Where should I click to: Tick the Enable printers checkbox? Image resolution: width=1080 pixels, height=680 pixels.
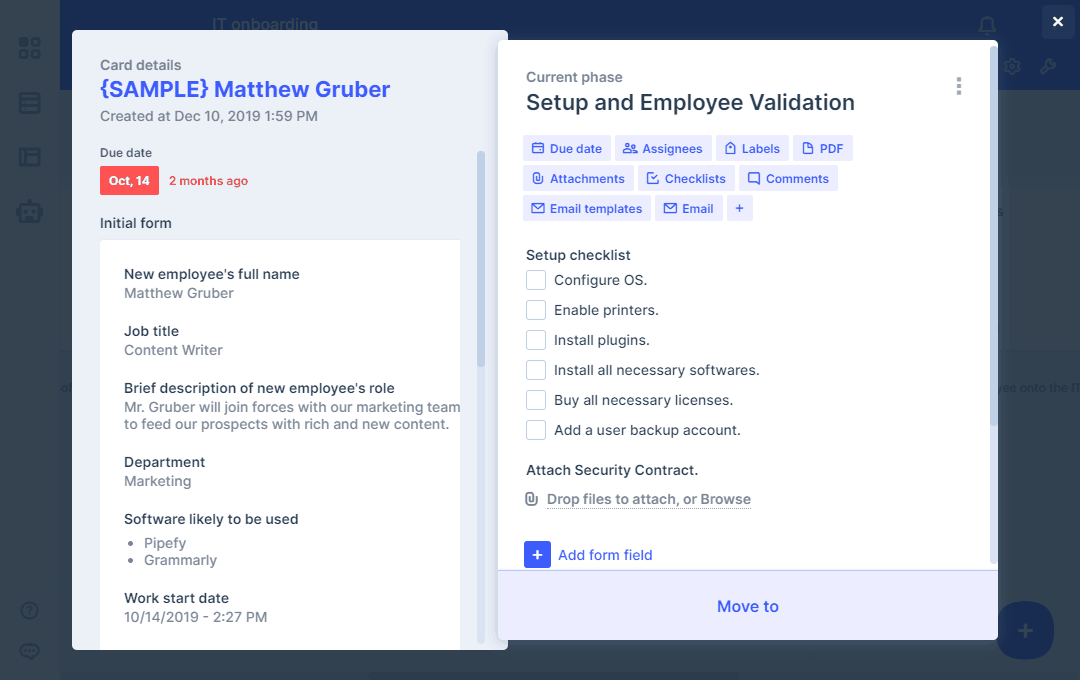point(536,310)
